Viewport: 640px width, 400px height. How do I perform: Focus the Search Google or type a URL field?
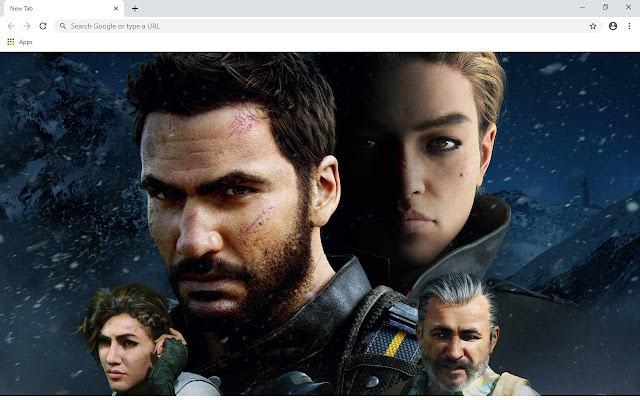point(327,26)
